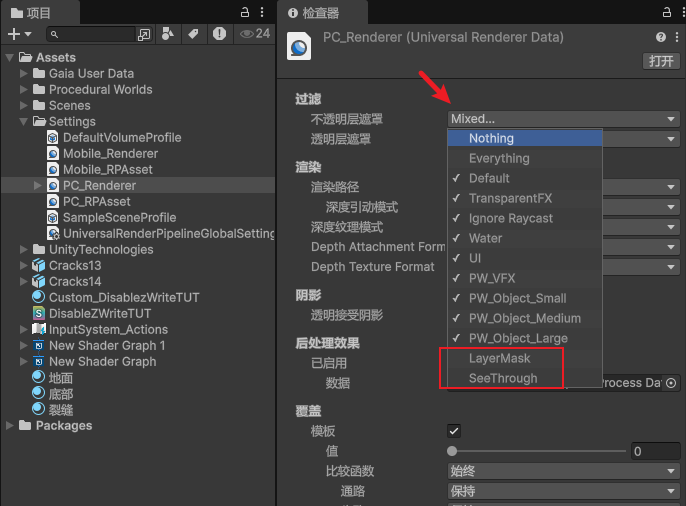Uncheck the UI layer

point(525,258)
